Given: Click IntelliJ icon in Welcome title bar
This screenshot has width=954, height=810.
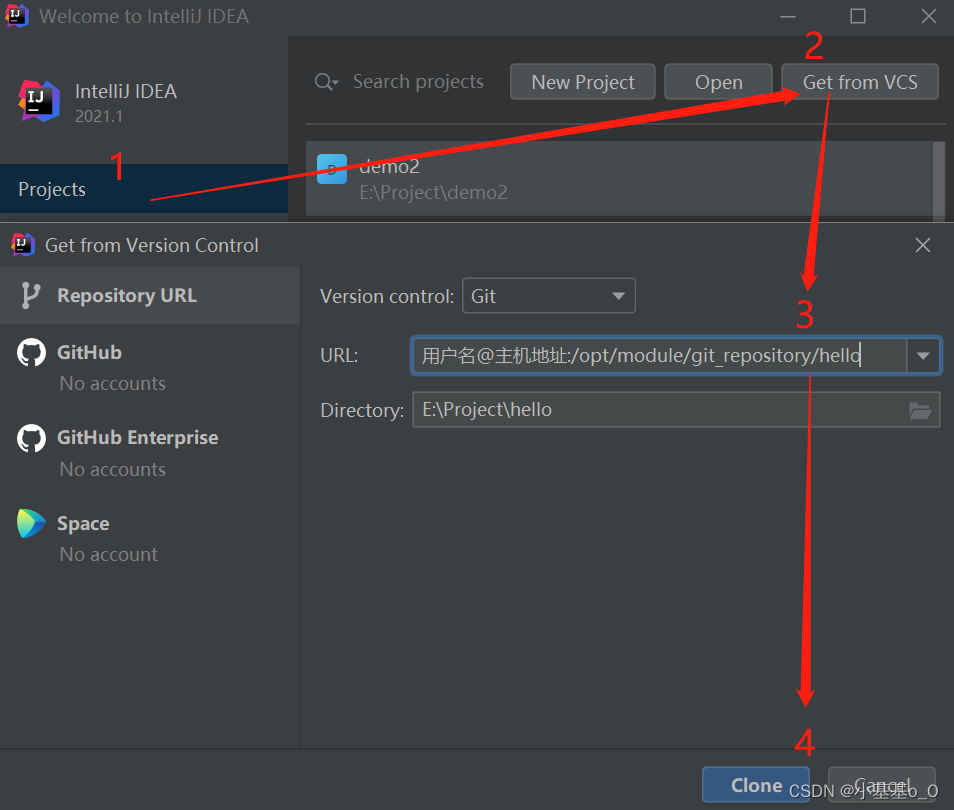Looking at the screenshot, I should [16, 16].
